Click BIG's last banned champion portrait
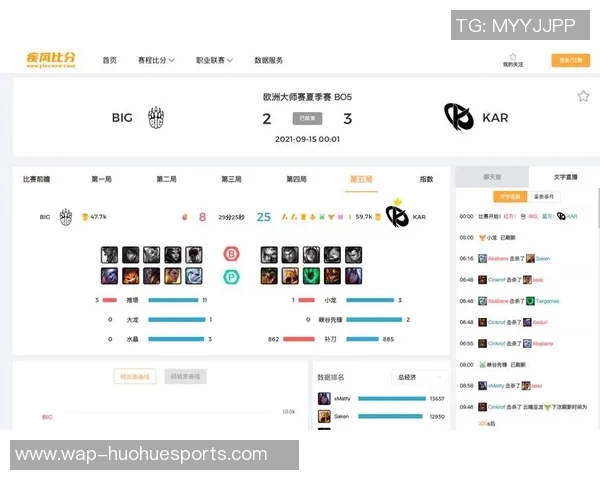Image resolution: width=600 pixels, height=480 pixels. 194,255
